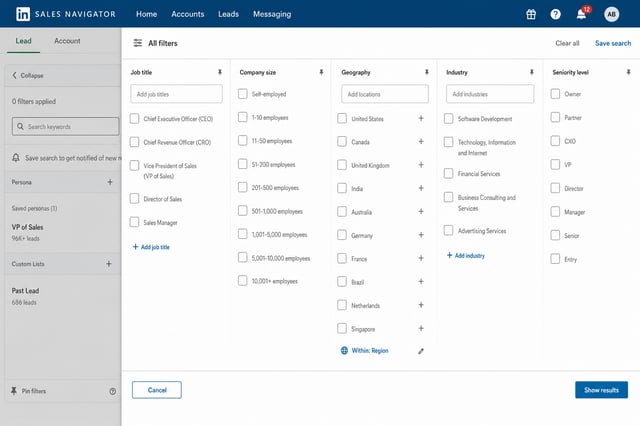The image size is (640, 426).
Task: Pin the Industry filter
Action: (x=531, y=72)
